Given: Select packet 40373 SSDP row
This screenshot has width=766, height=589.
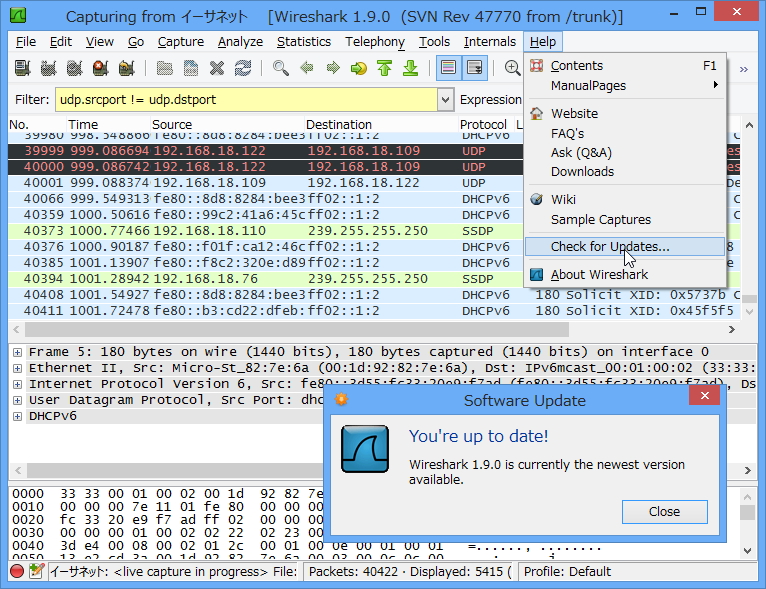Looking at the screenshot, I should click(266, 231).
